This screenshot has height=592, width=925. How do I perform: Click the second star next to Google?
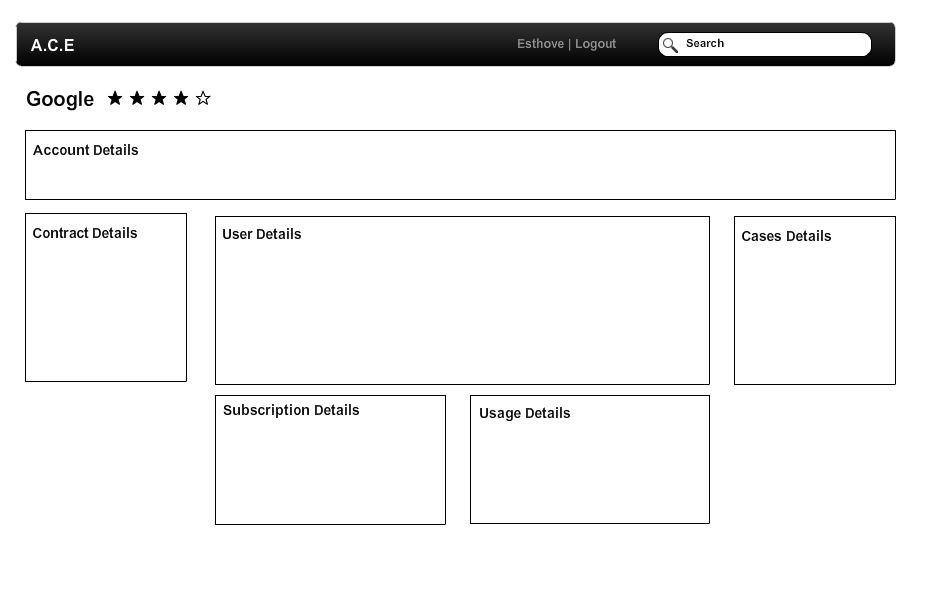137,98
